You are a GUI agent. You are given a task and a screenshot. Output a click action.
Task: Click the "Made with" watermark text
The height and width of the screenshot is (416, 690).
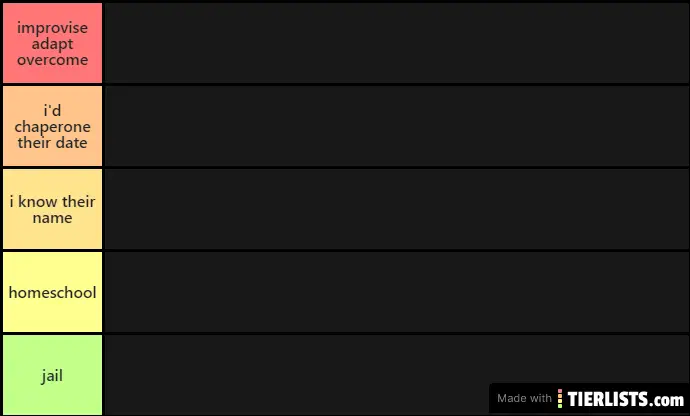(x=524, y=398)
